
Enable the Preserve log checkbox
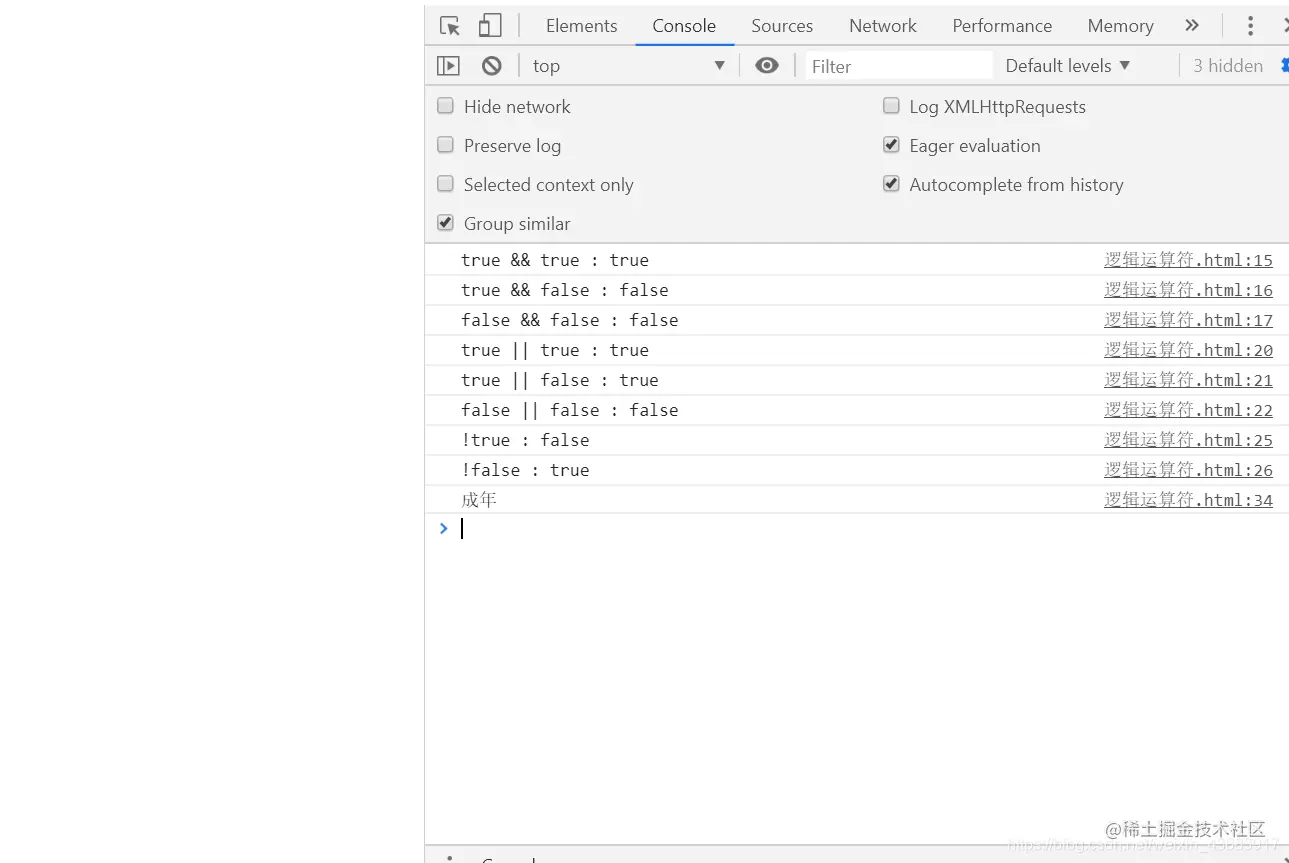click(x=446, y=145)
